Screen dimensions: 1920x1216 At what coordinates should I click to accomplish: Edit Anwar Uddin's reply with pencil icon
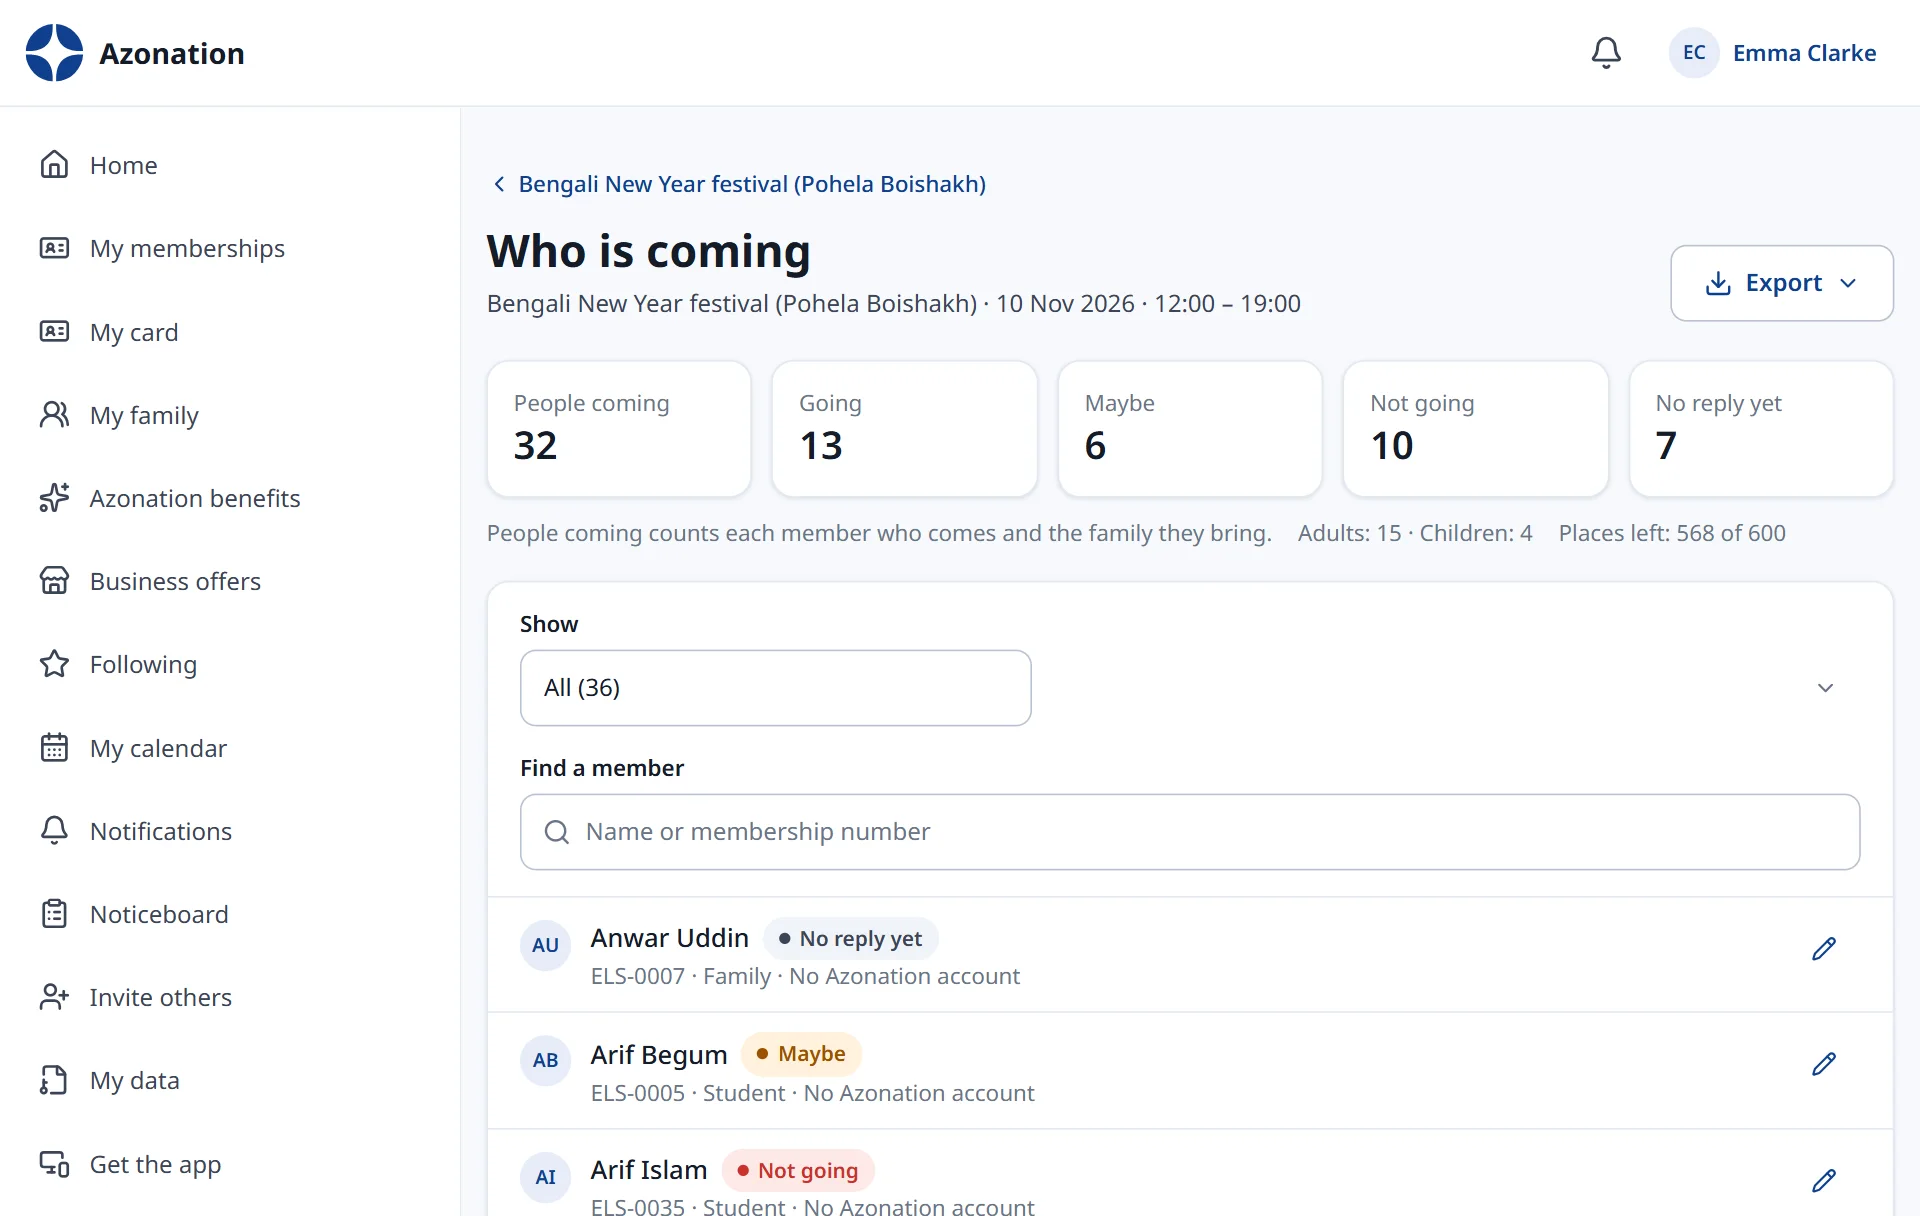[x=1824, y=949]
